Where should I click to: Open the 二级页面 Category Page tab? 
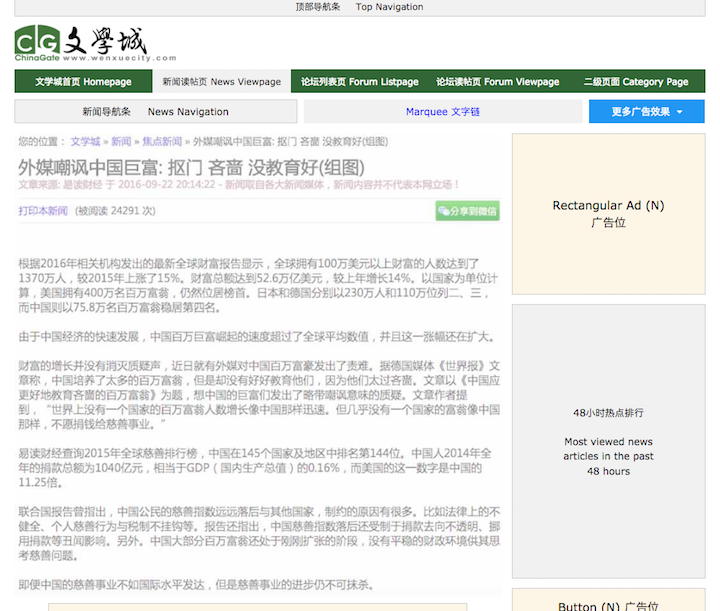pos(636,82)
